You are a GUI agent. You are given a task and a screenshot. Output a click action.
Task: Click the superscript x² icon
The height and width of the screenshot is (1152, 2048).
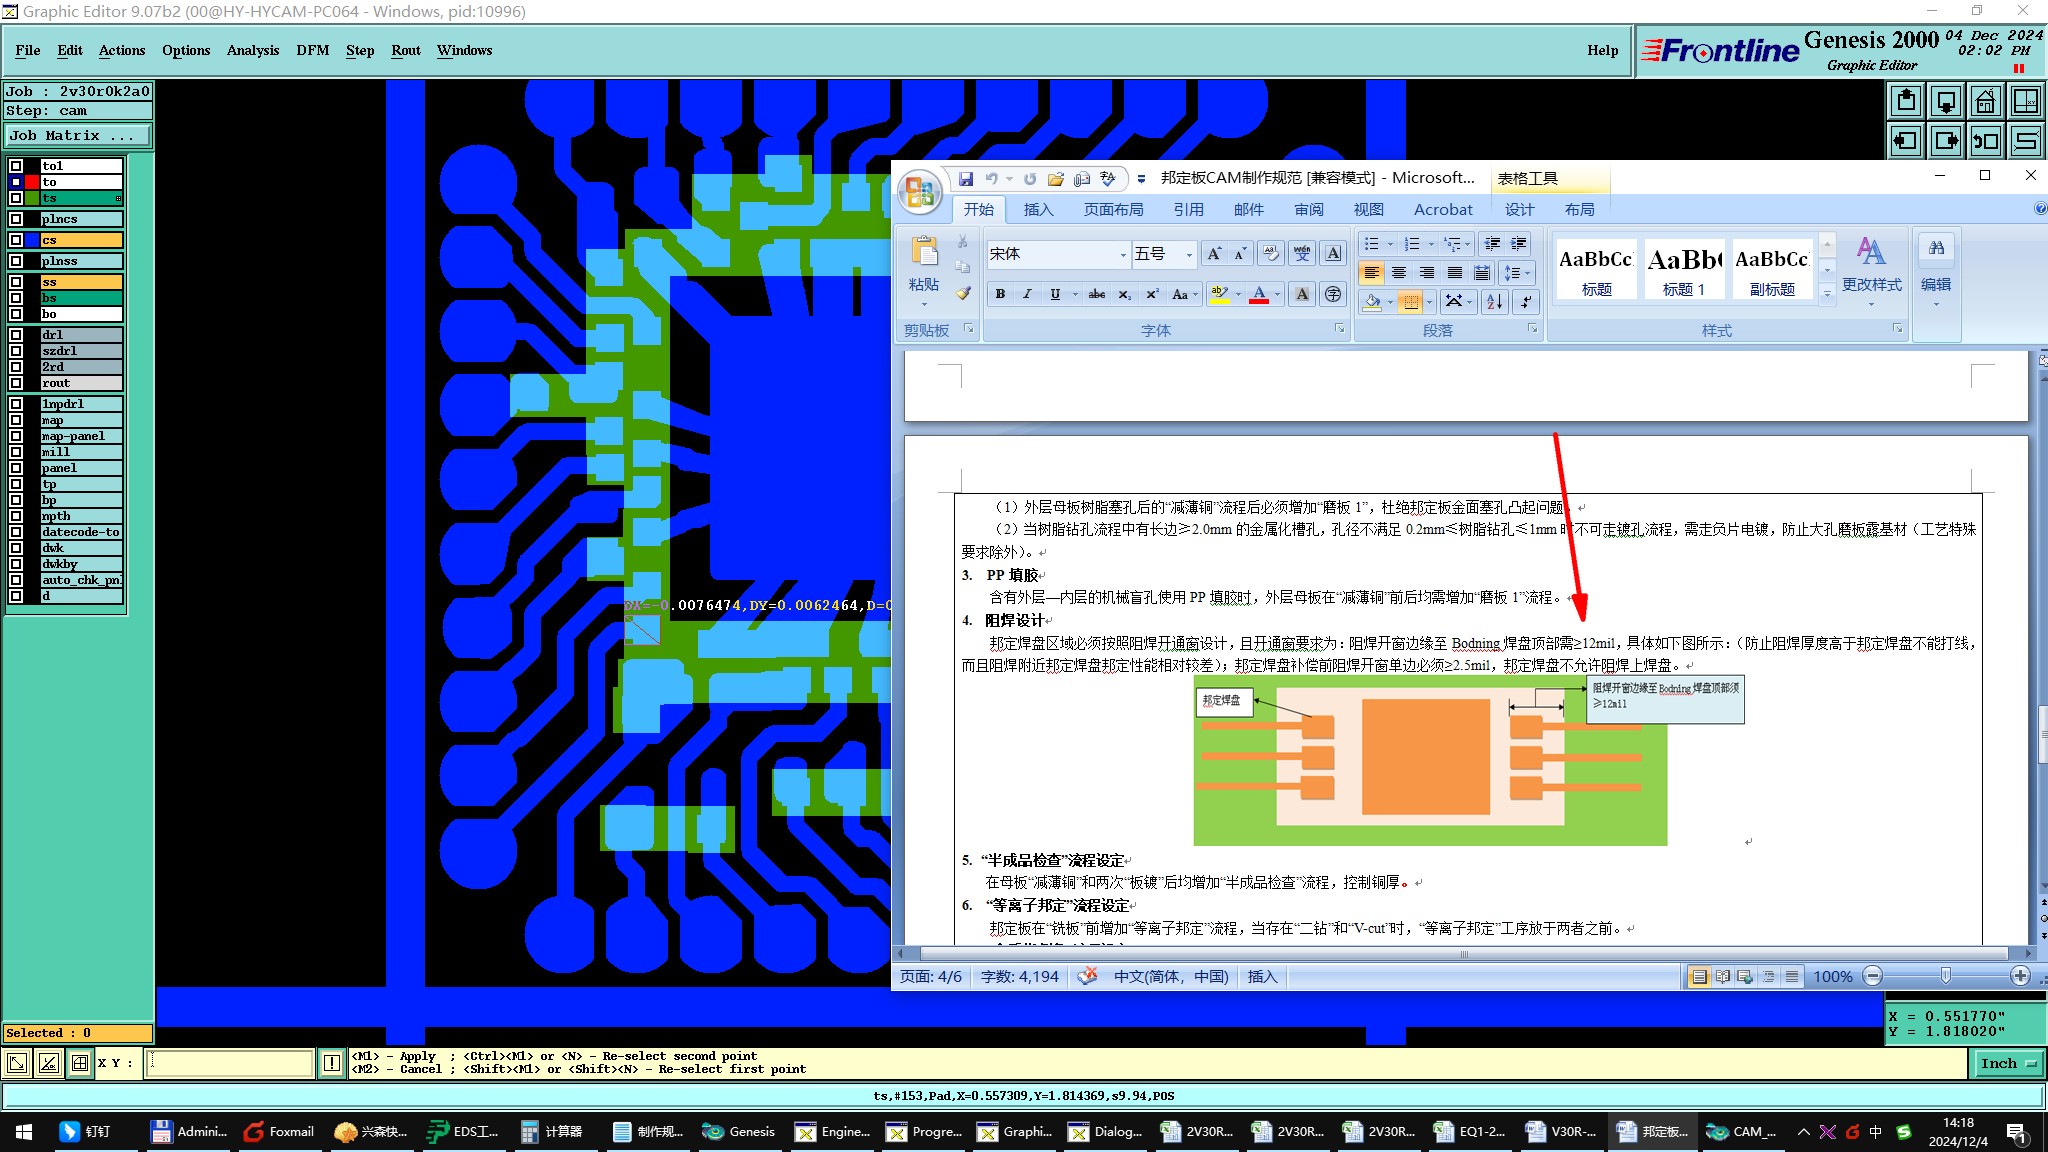1152,294
